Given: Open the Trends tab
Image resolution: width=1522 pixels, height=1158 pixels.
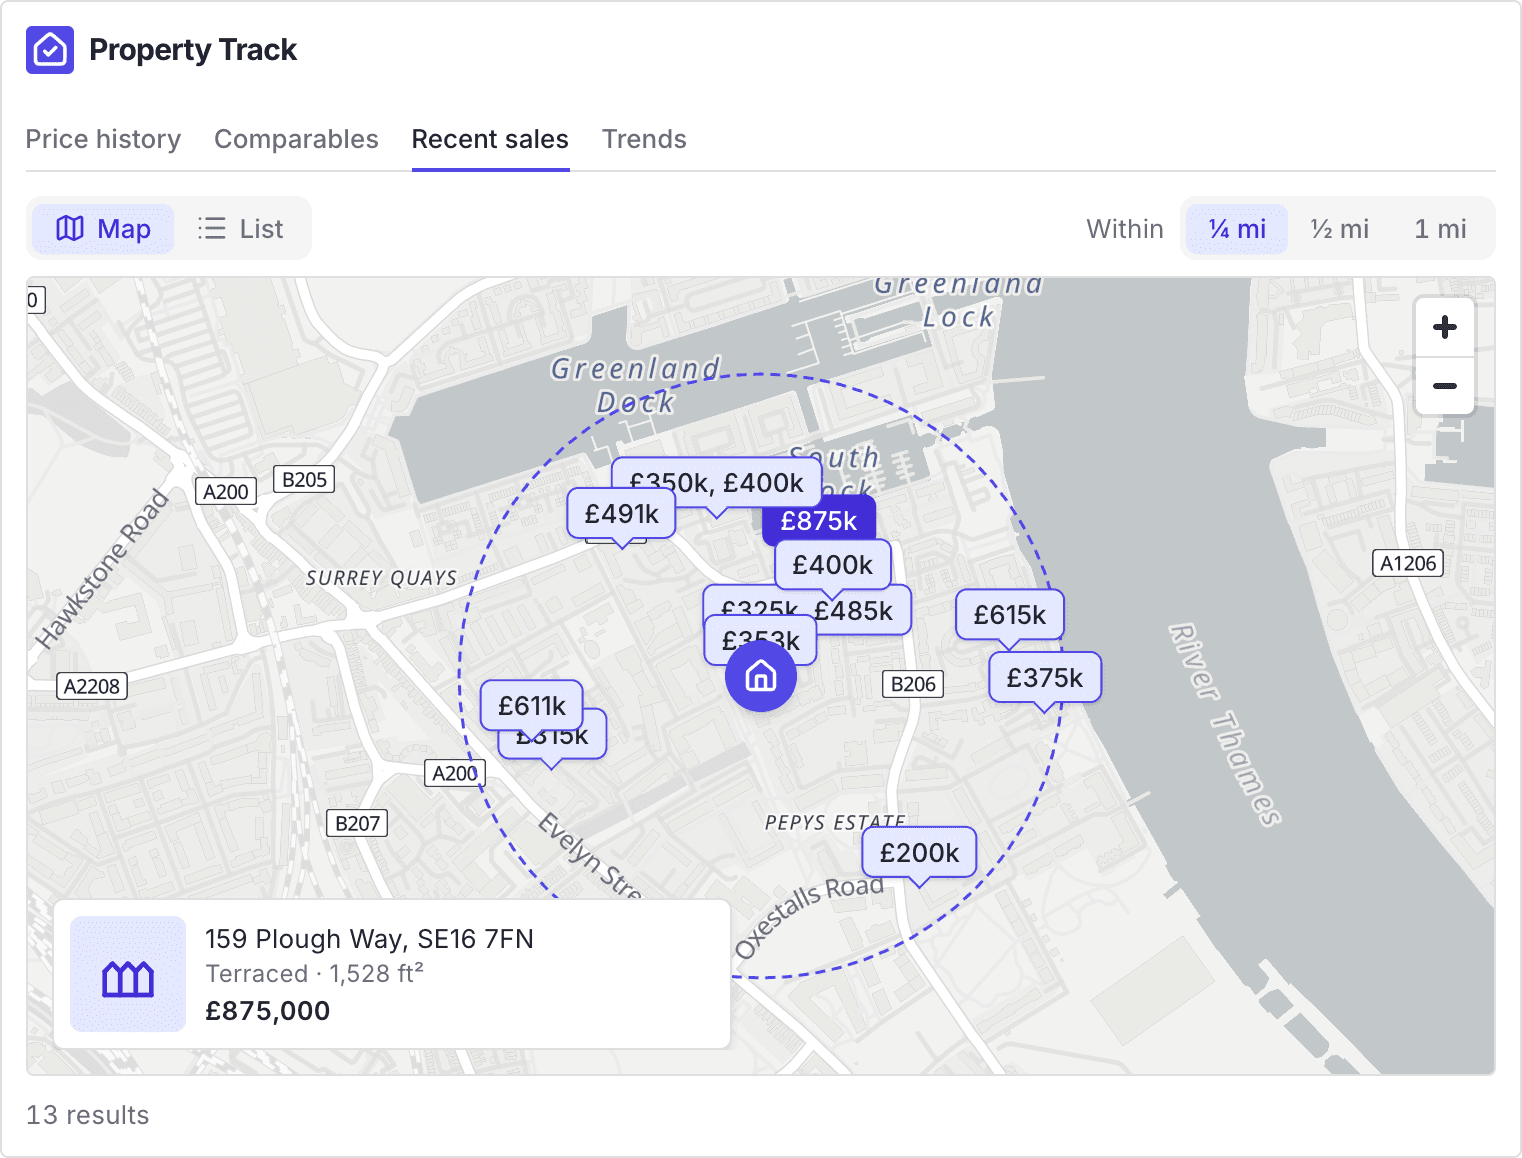Looking at the screenshot, I should pos(644,139).
